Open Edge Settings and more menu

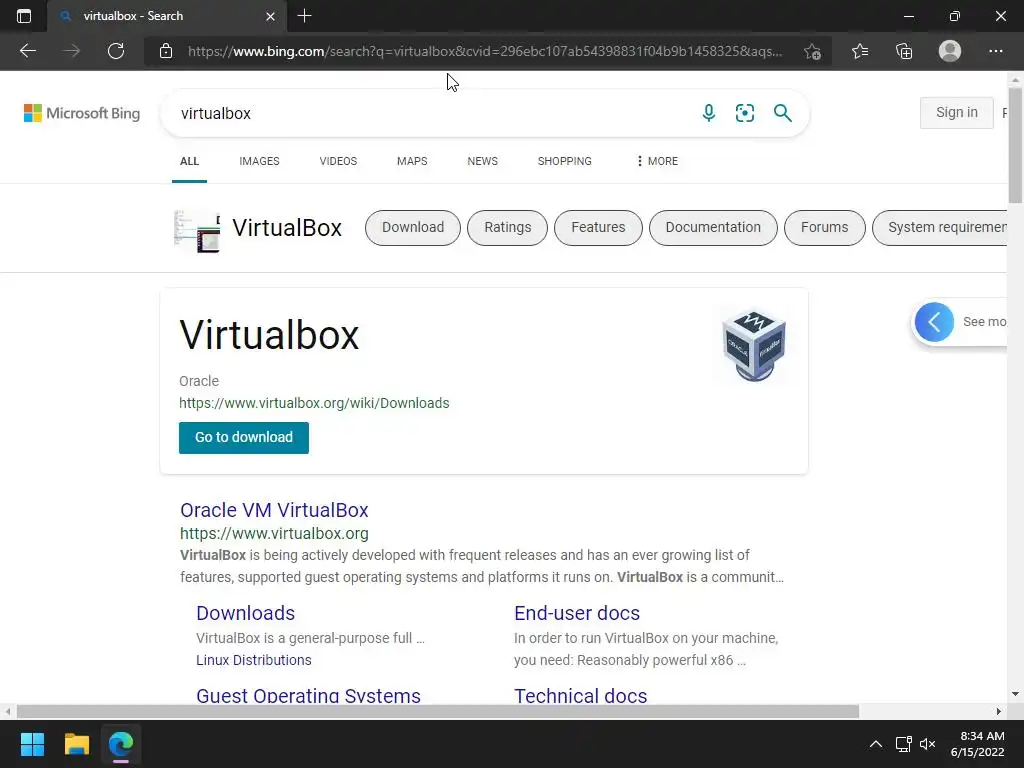click(995, 51)
